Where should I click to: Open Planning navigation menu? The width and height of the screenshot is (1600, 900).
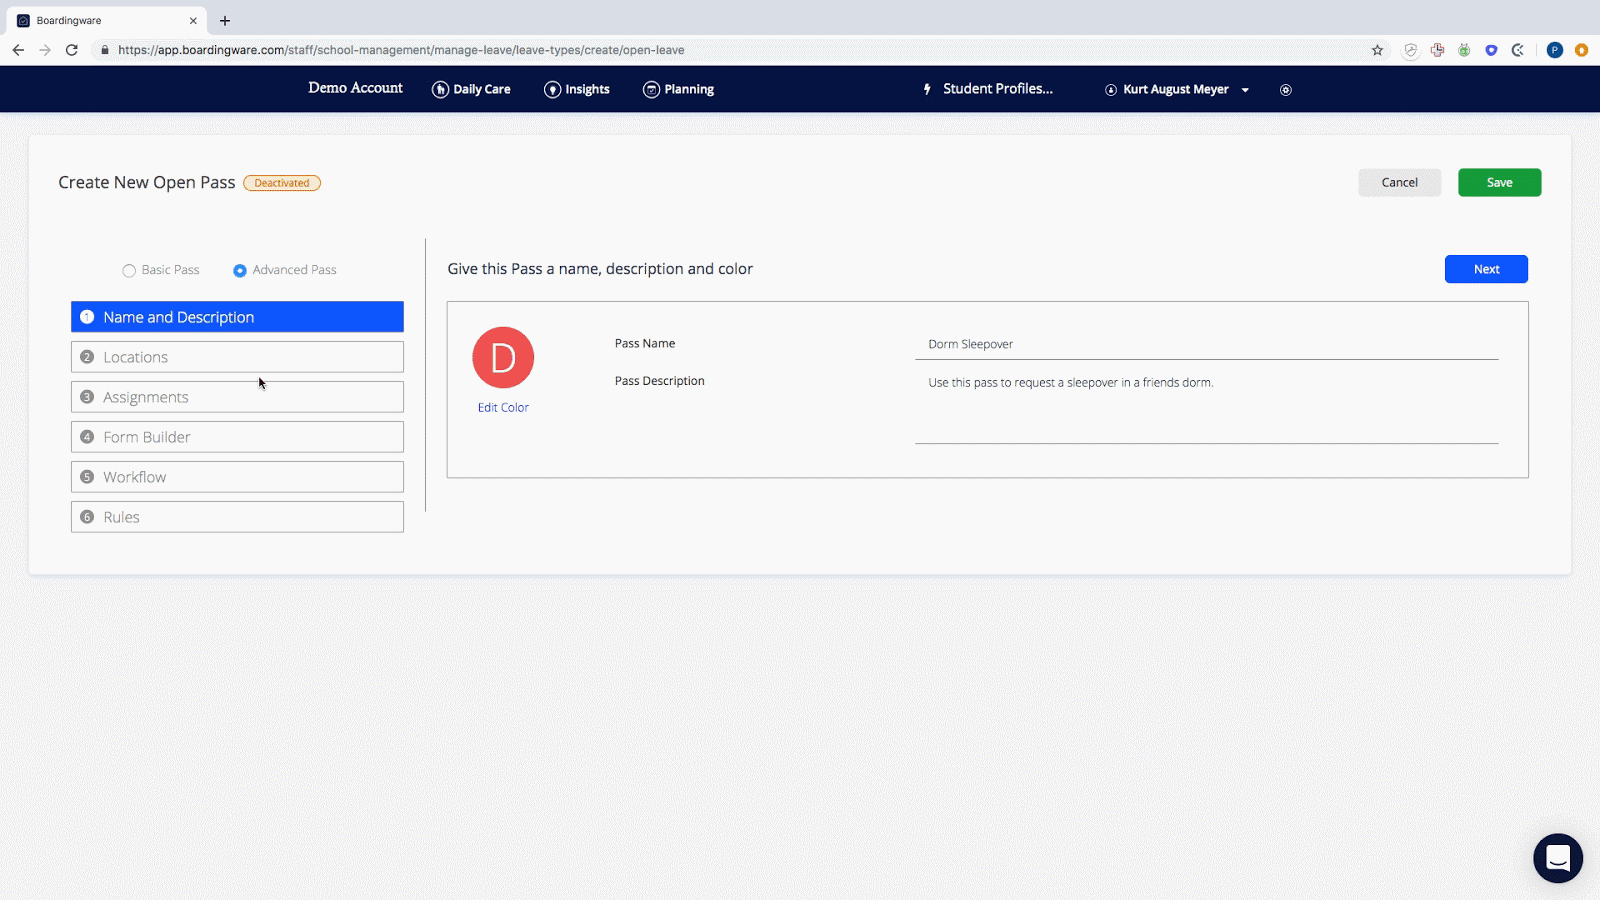coord(679,89)
